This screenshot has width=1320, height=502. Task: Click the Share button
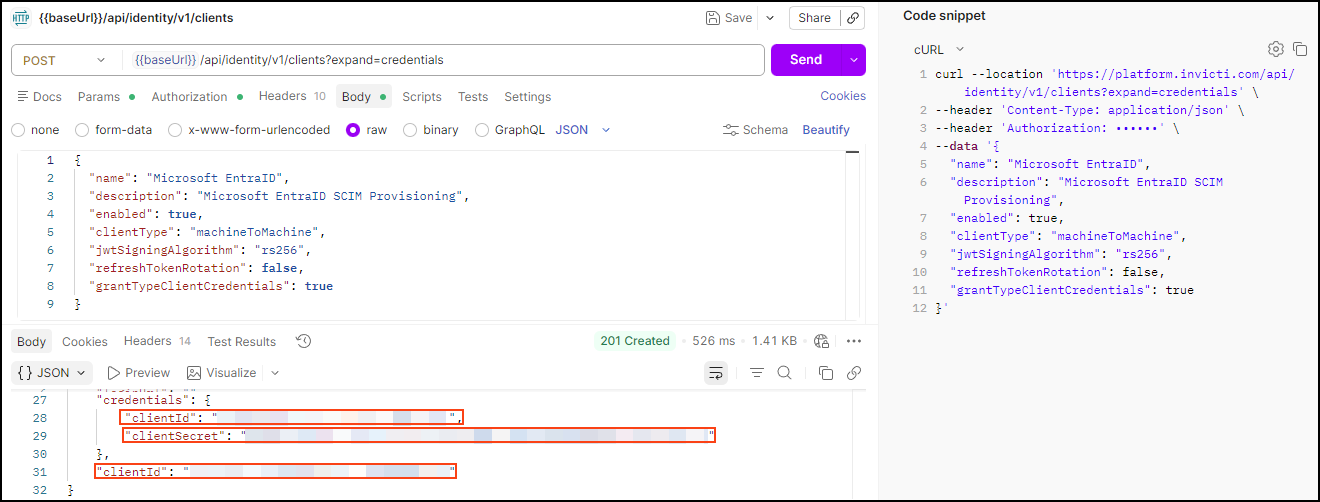coord(814,18)
